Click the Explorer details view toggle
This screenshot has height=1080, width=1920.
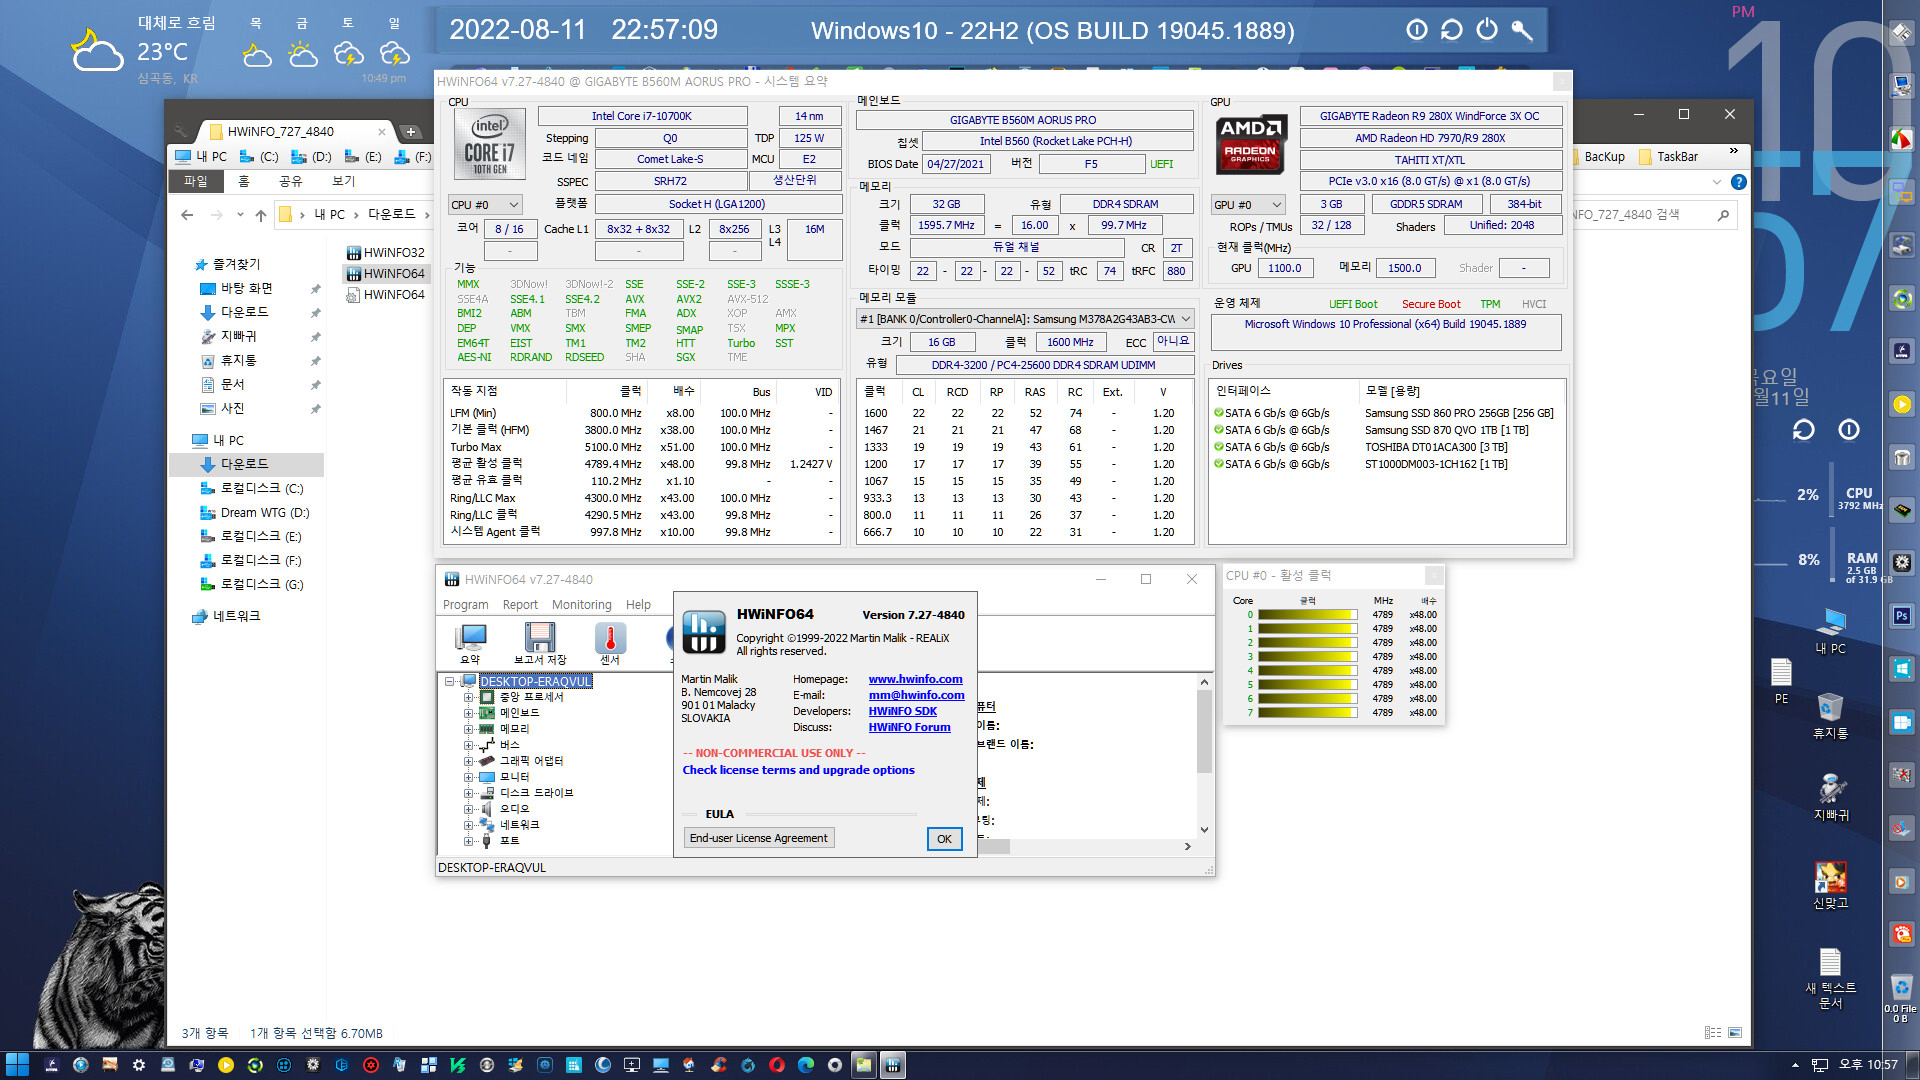pyautogui.click(x=1713, y=1032)
